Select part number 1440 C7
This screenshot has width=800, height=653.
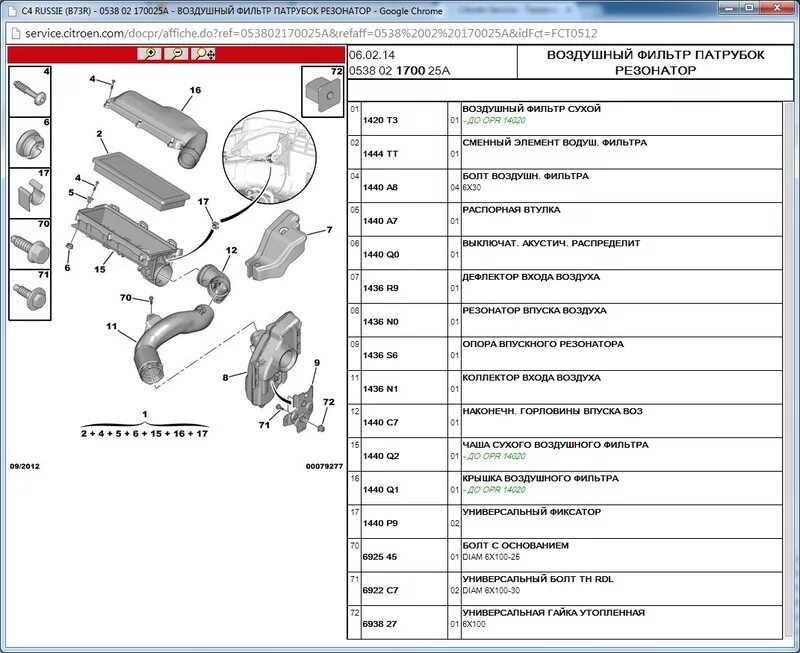tap(380, 422)
